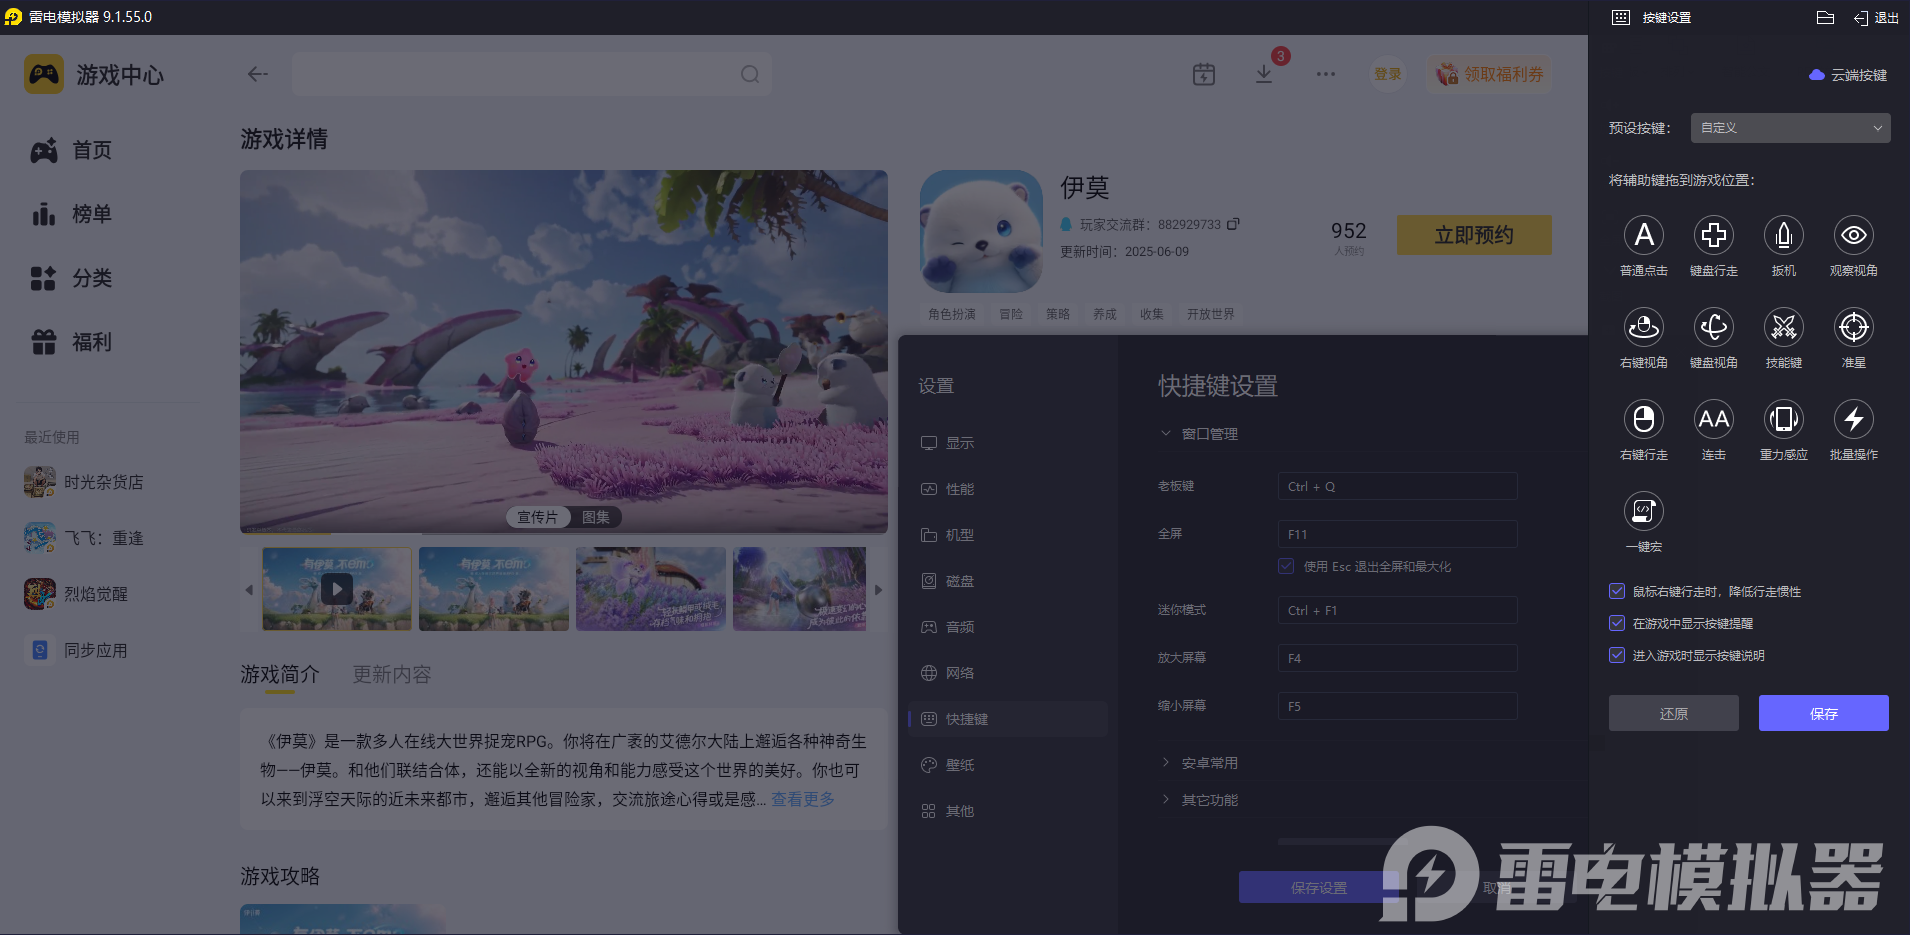1910x935 pixels.
Task: Select the 连击 AA icon
Action: [x=1714, y=420]
